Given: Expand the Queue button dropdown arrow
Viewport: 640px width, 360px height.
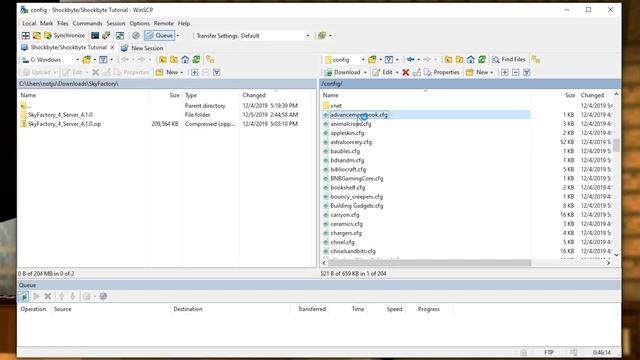Looking at the screenshot, I should click(x=178, y=36).
